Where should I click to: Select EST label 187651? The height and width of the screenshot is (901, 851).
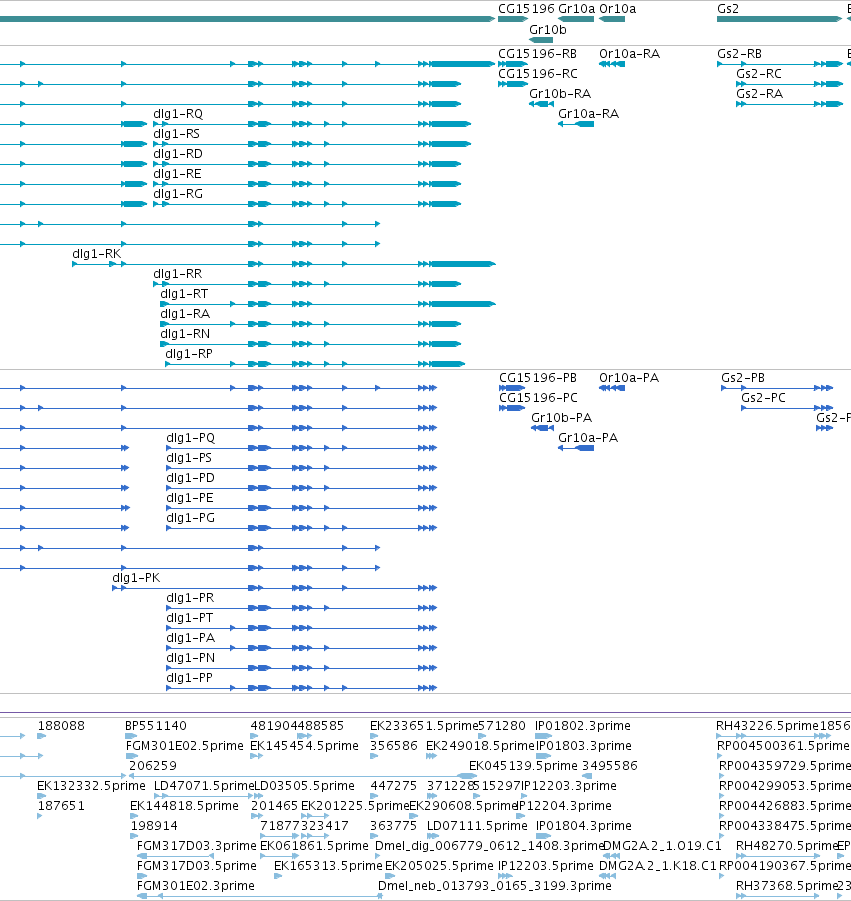click(61, 806)
